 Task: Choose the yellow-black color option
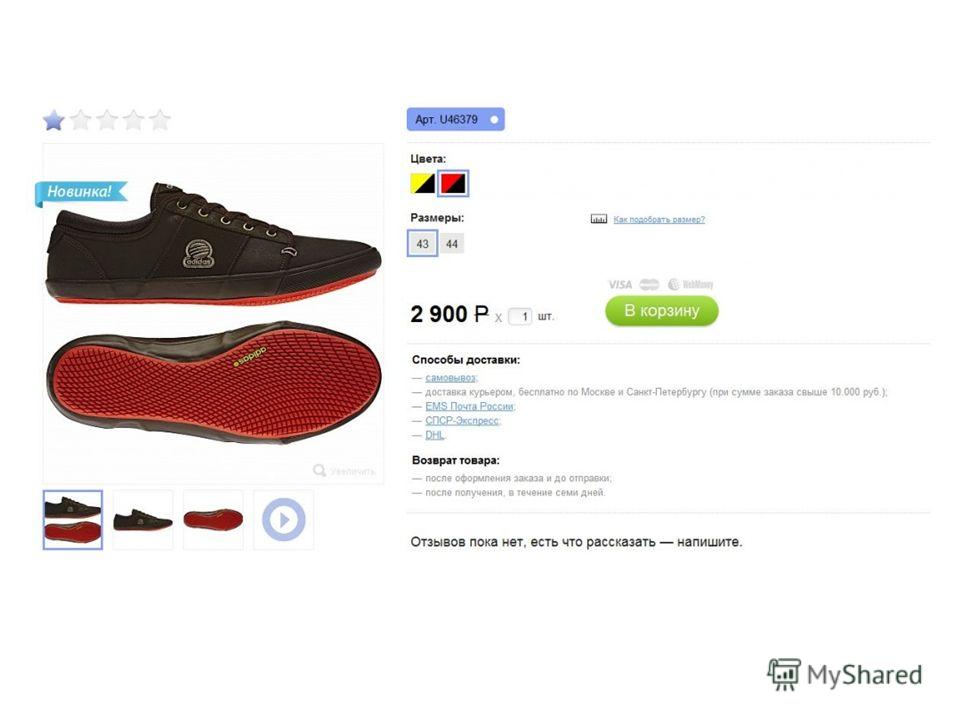coord(422,183)
